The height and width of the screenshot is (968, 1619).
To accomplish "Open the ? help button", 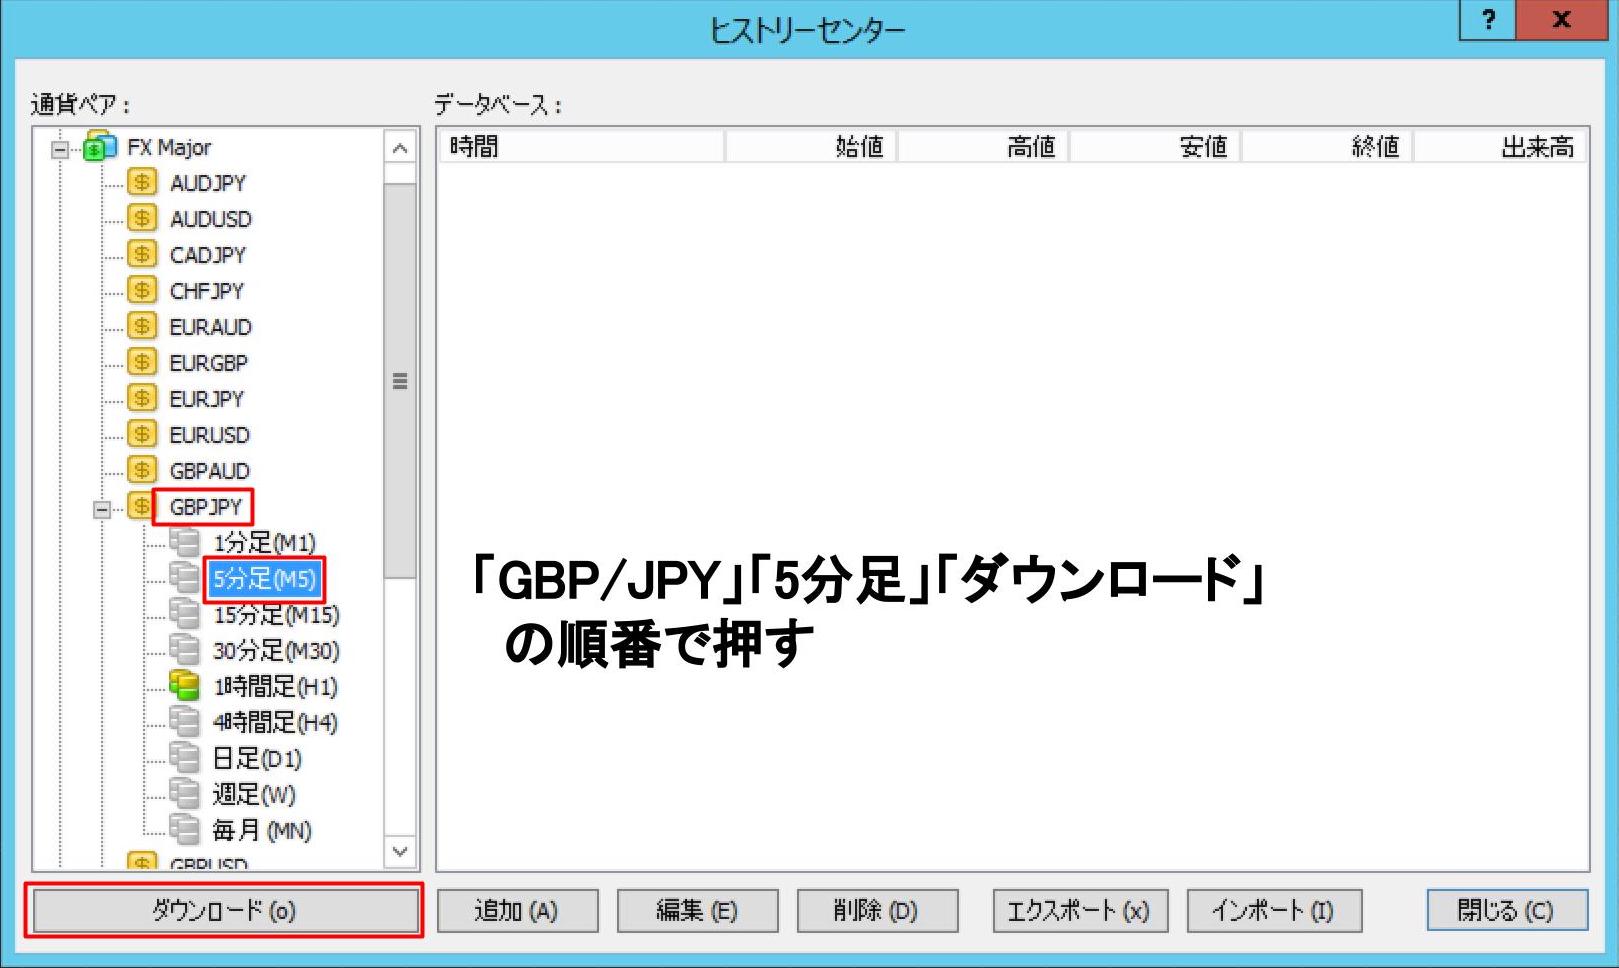I will [1487, 20].
